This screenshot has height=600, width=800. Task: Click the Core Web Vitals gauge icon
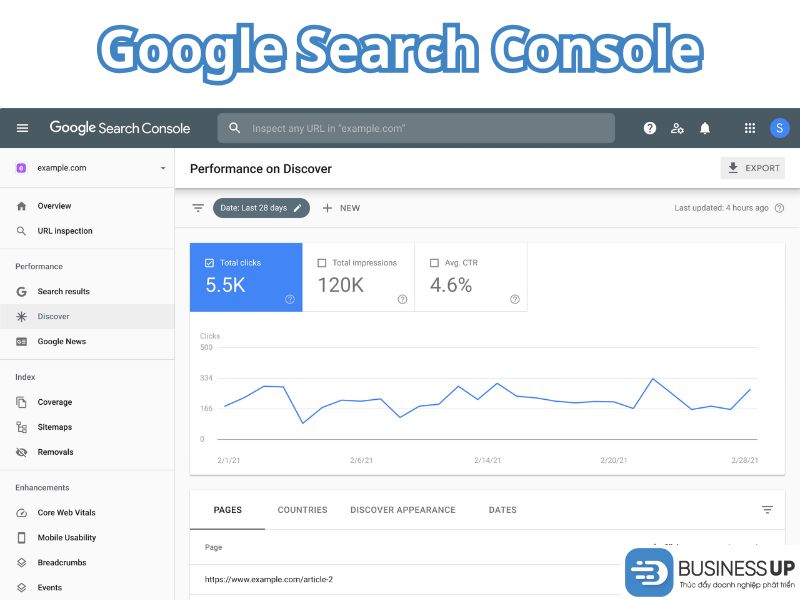[21, 513]
